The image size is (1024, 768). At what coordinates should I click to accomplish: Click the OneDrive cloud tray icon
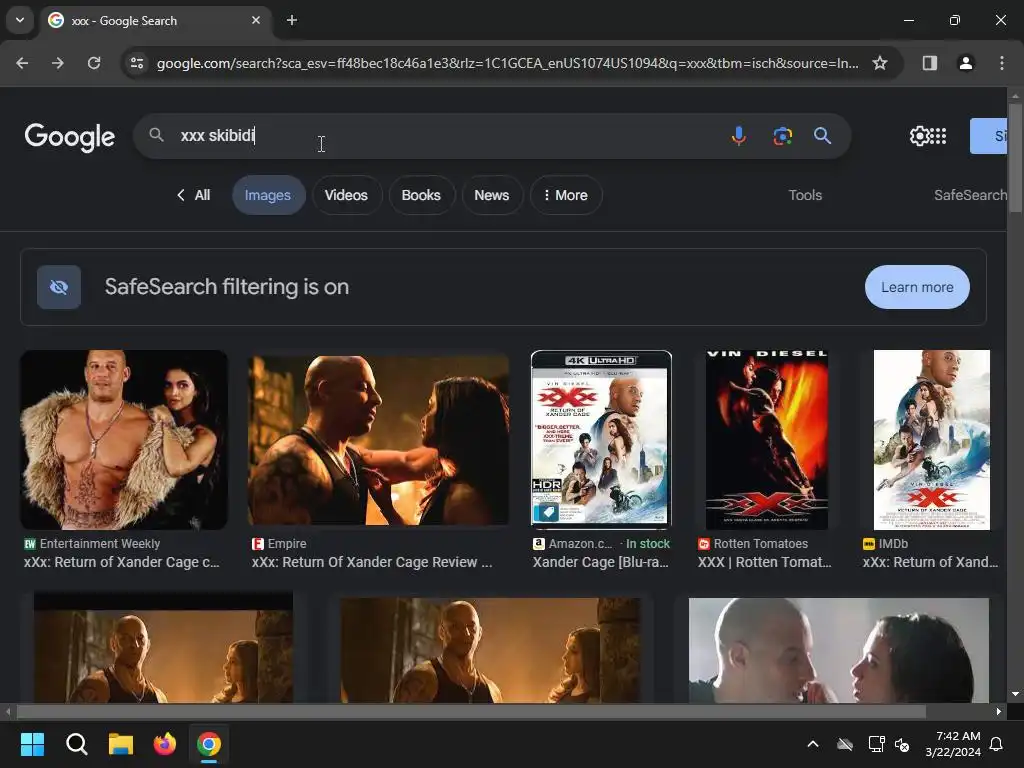pyautogui.click(x=845, y=744)
